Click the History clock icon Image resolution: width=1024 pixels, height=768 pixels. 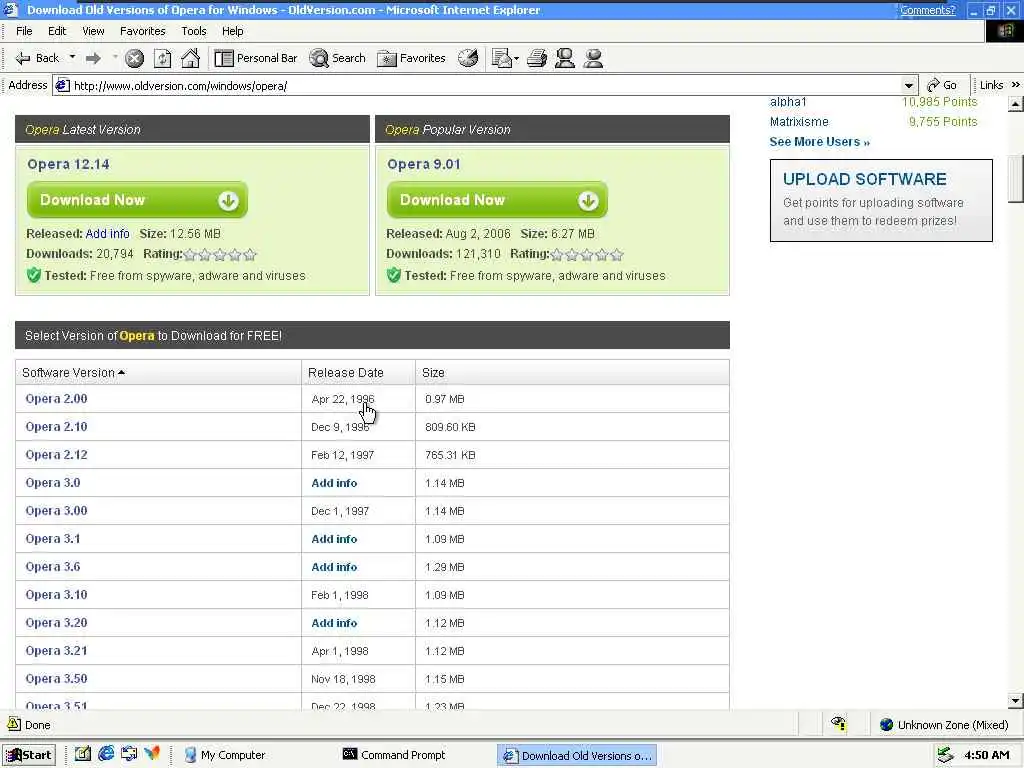468,58
